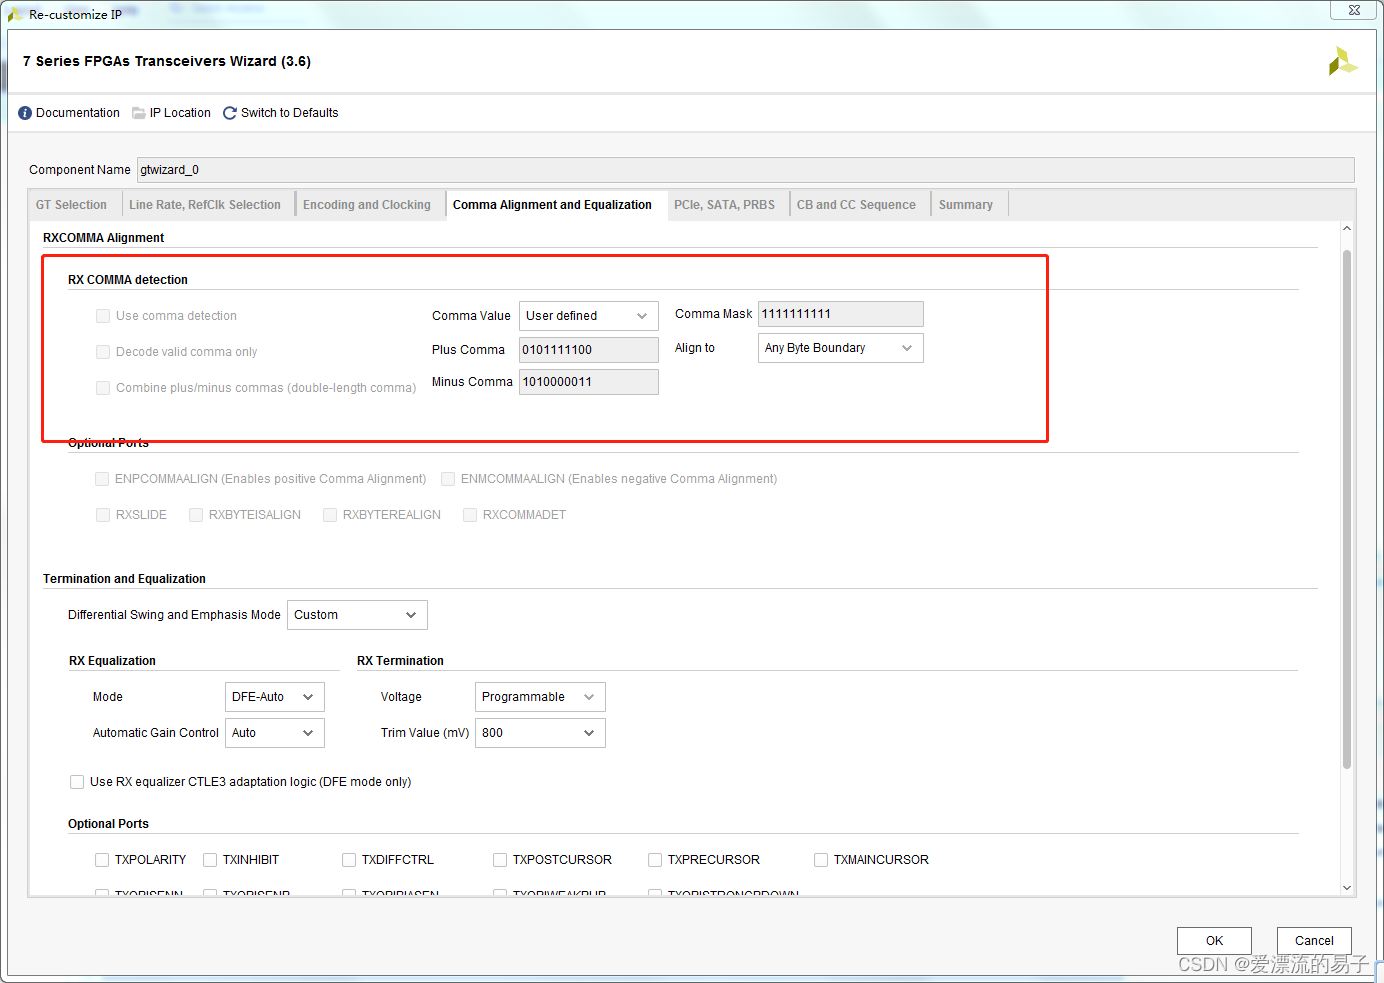The height and width of the screenshot is (983, 1384).
Task: Click the Documentation info icon
Action: (25, 113)
